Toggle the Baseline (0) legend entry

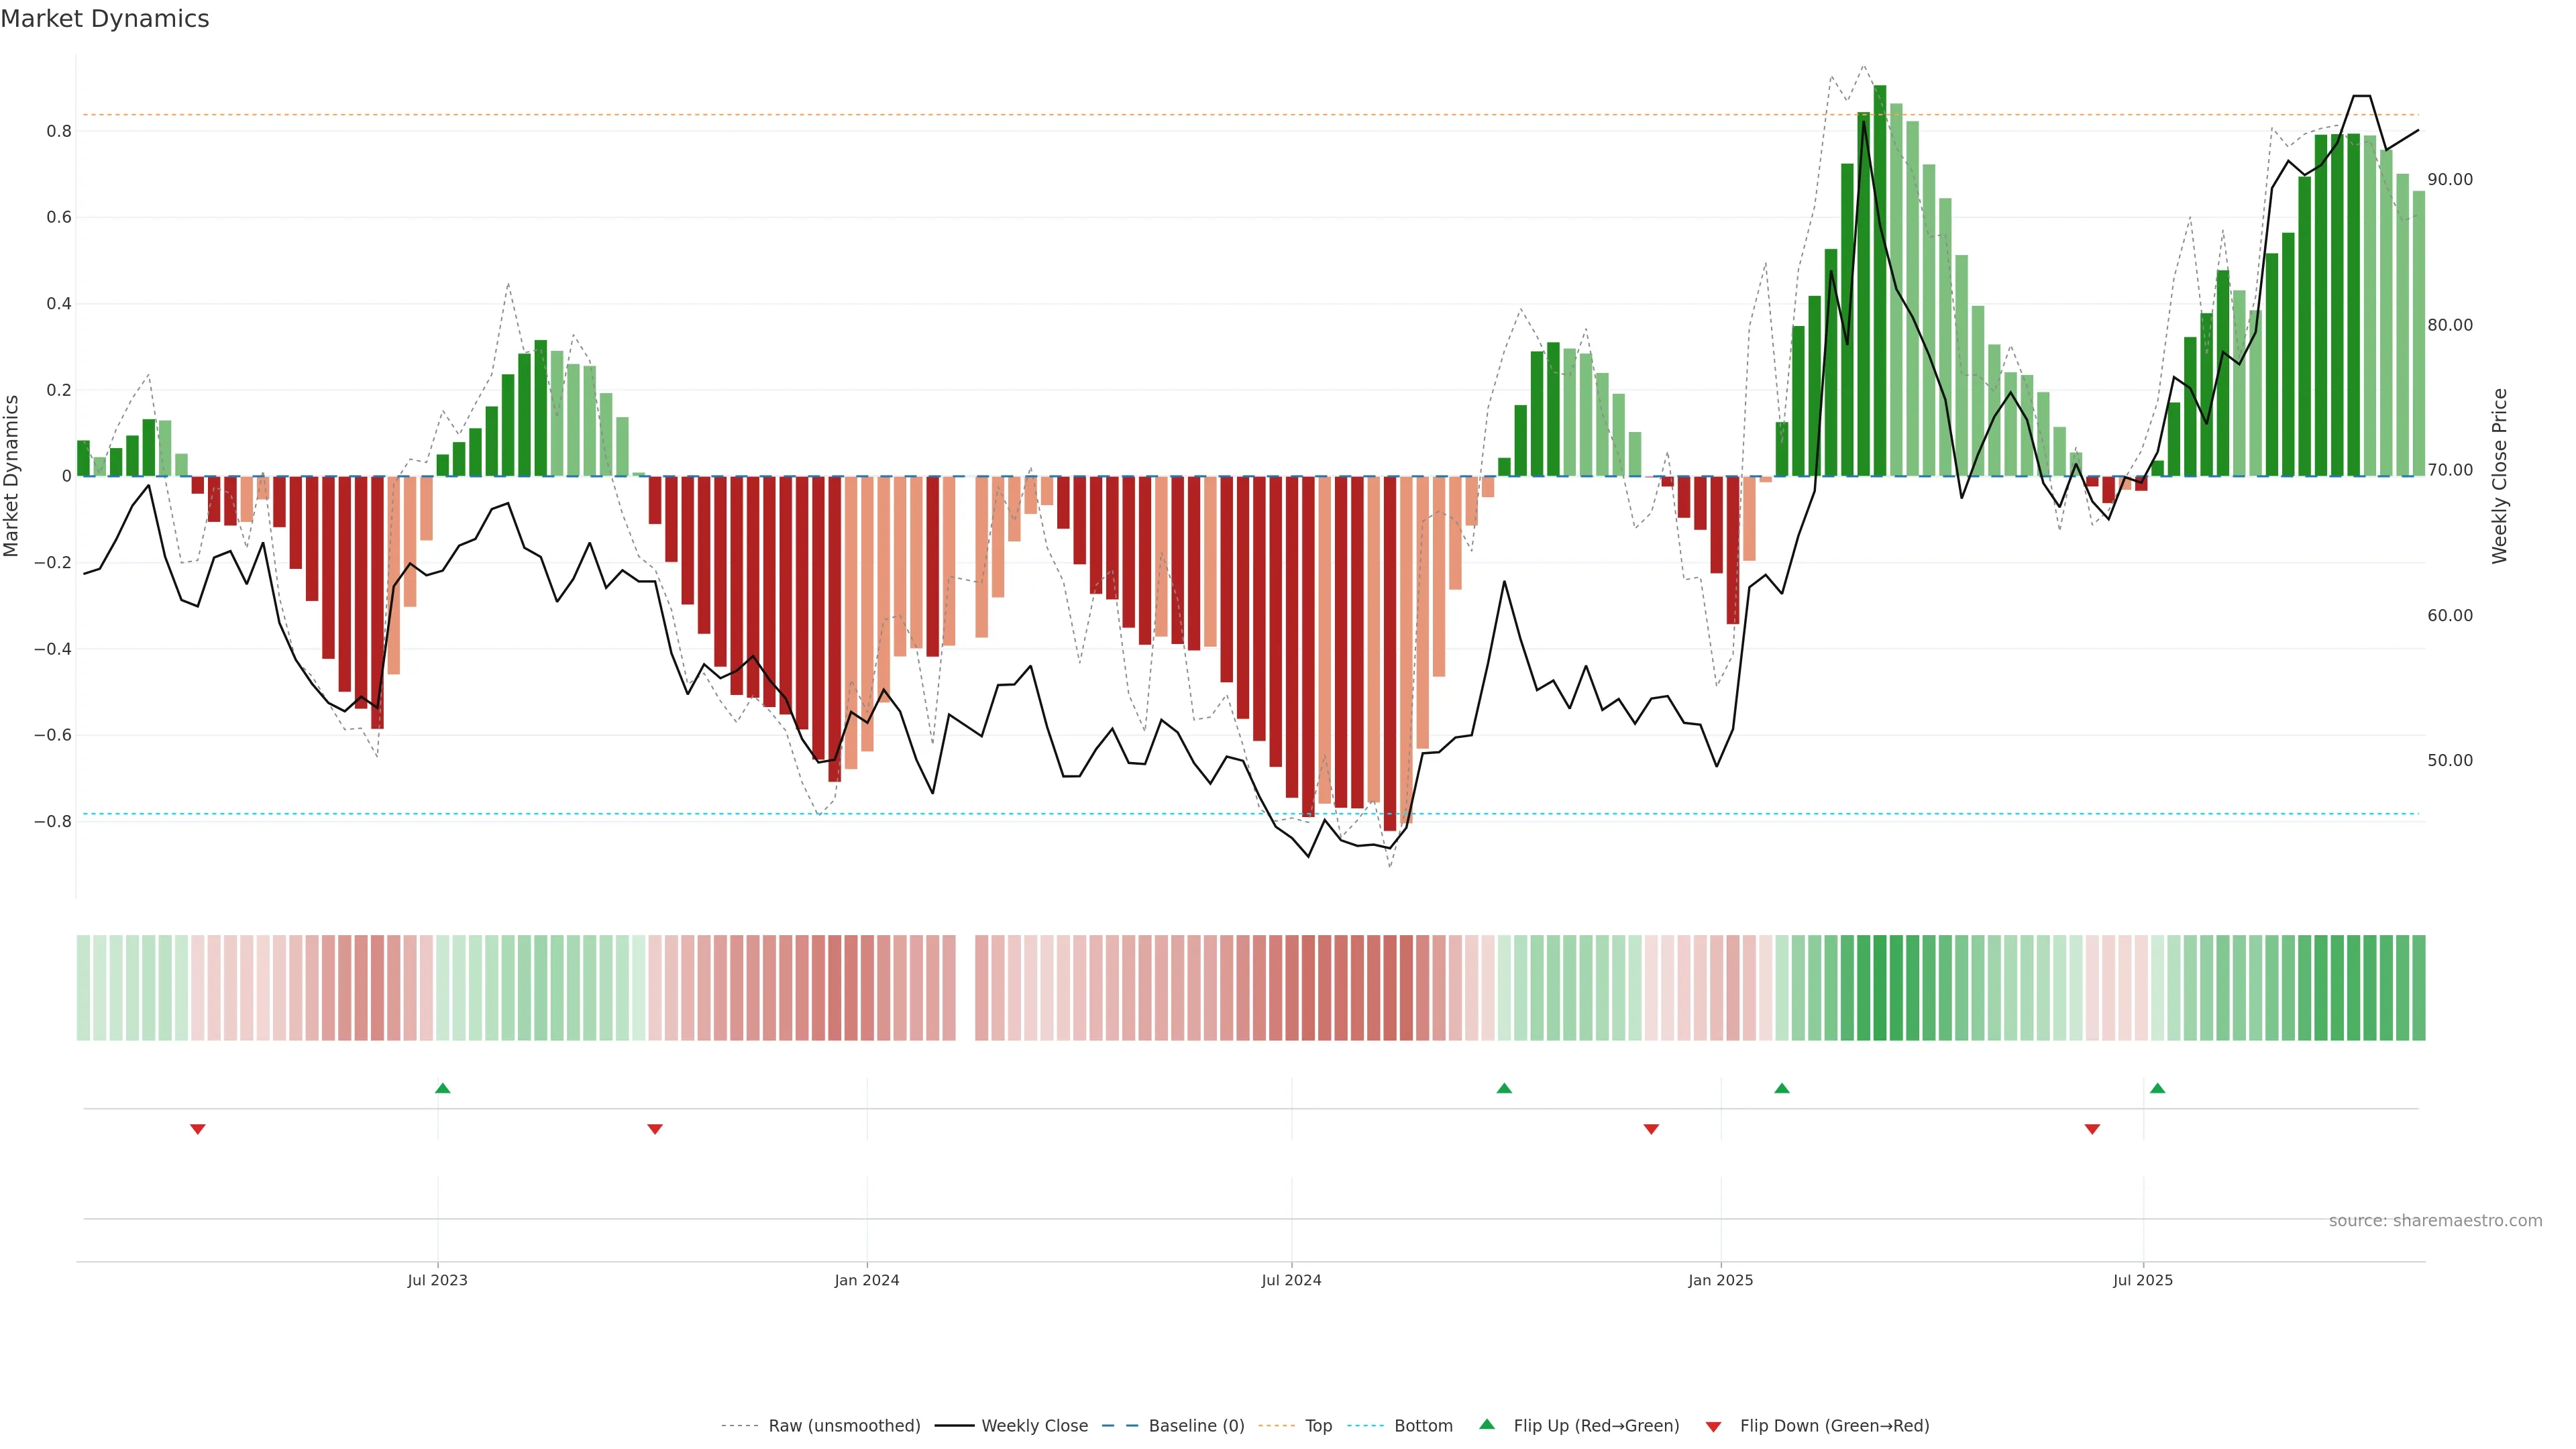(1196, 1426)
